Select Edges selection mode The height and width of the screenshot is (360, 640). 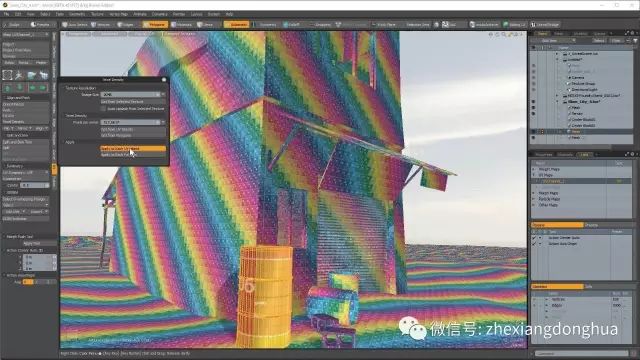click(126, 24)
